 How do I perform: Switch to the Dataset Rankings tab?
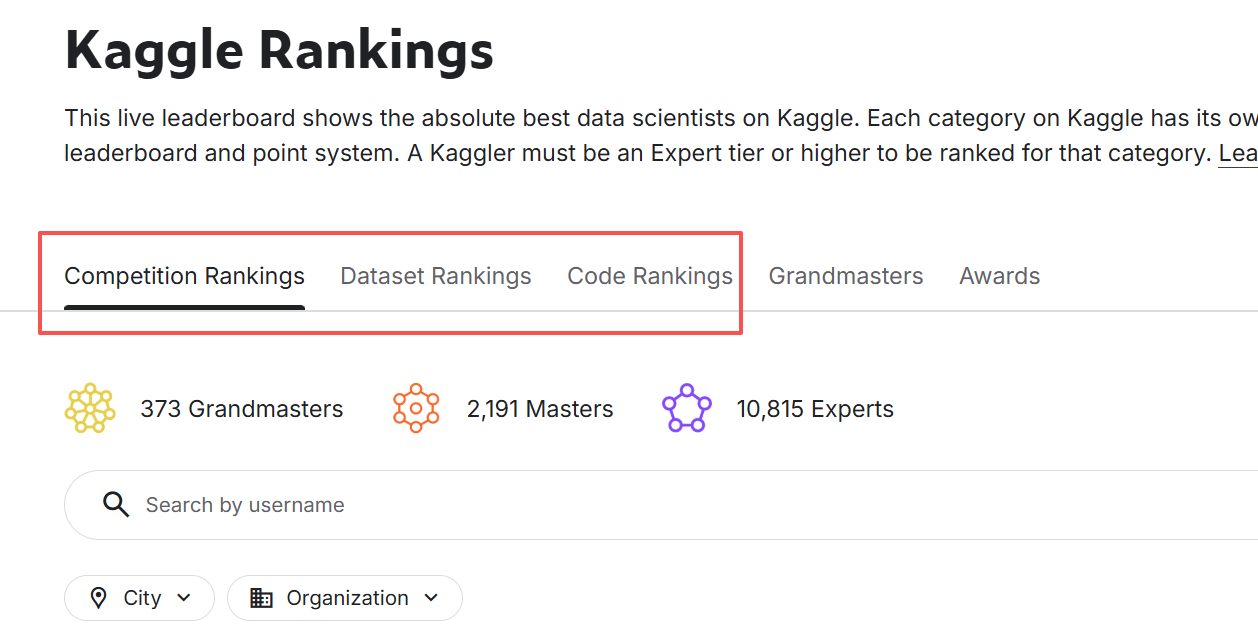click(x=436, y=276)
